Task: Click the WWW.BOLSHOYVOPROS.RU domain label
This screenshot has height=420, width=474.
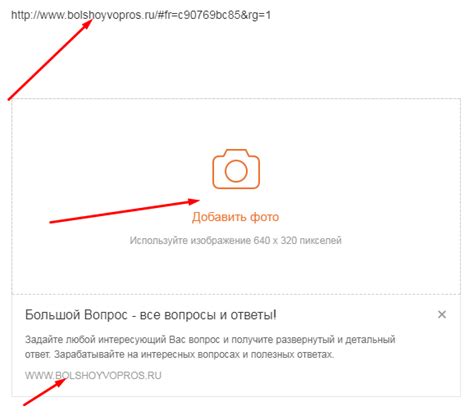Action: pyautogui.click(x=93, y=376)
